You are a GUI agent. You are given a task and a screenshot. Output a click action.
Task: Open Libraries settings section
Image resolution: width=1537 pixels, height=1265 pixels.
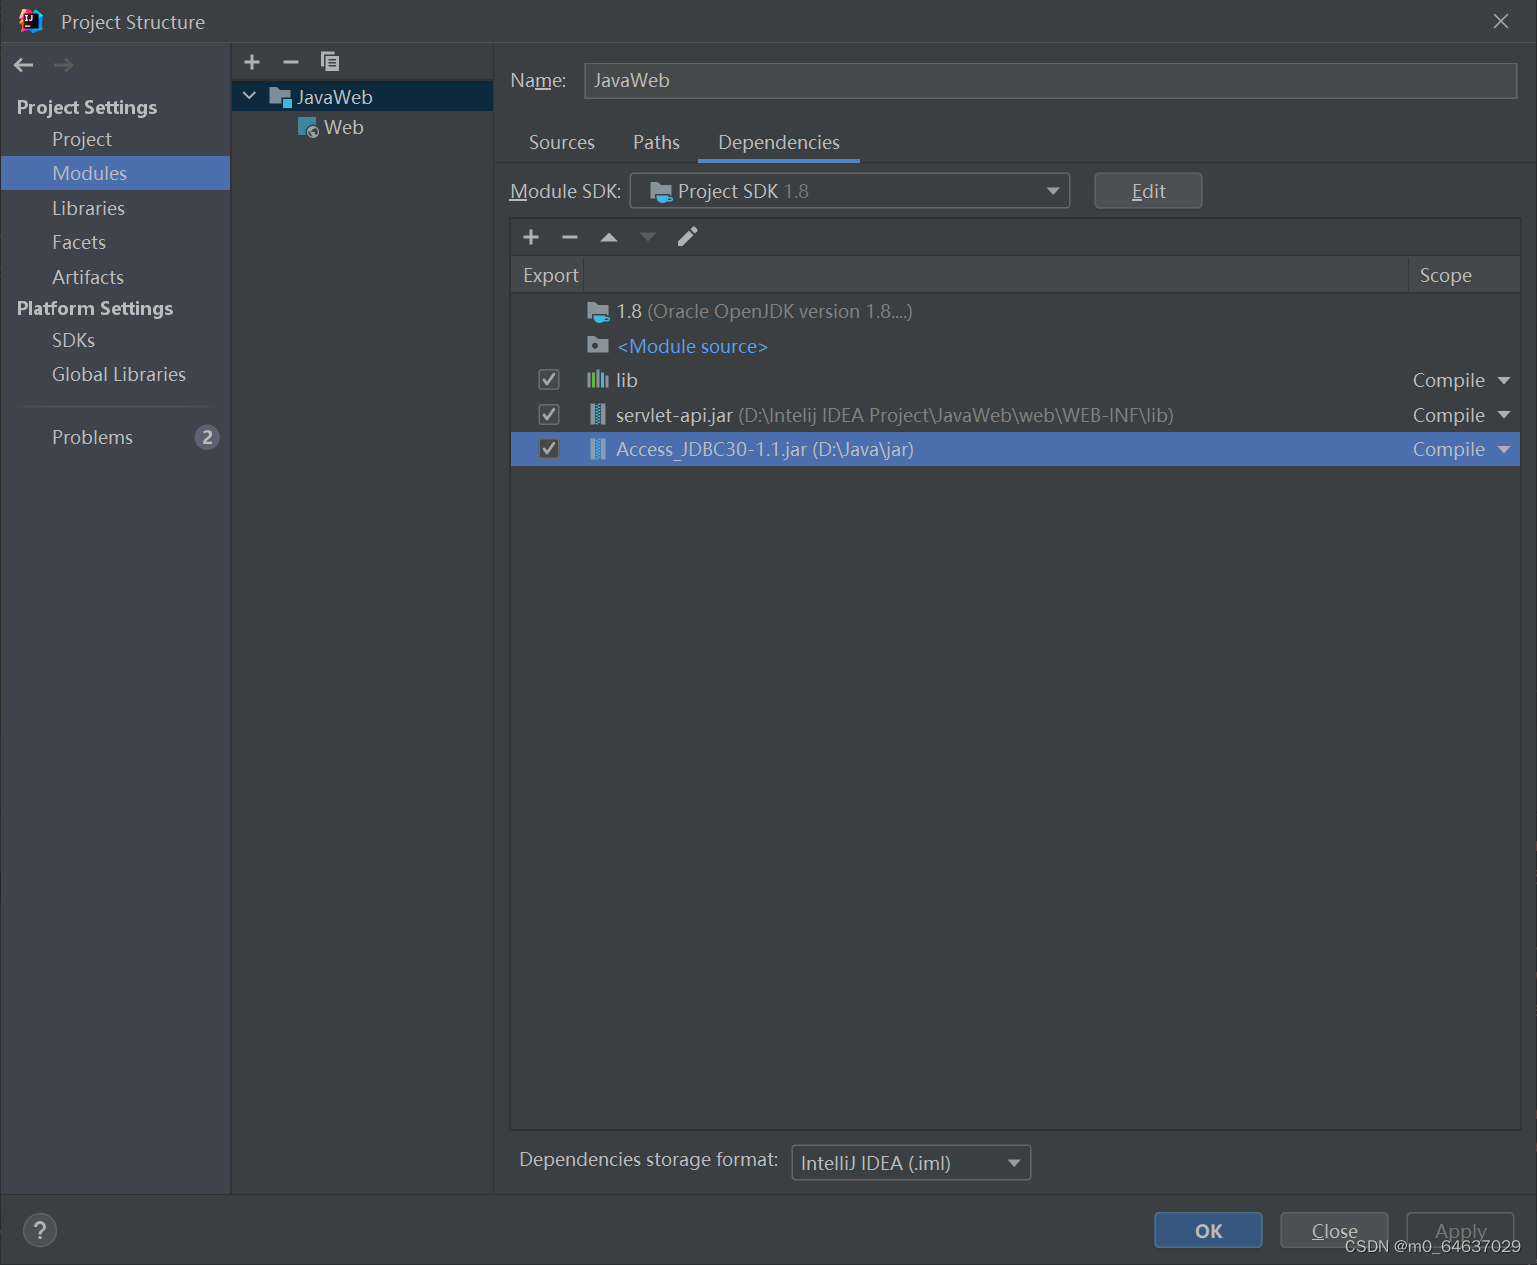click(88, 208)
